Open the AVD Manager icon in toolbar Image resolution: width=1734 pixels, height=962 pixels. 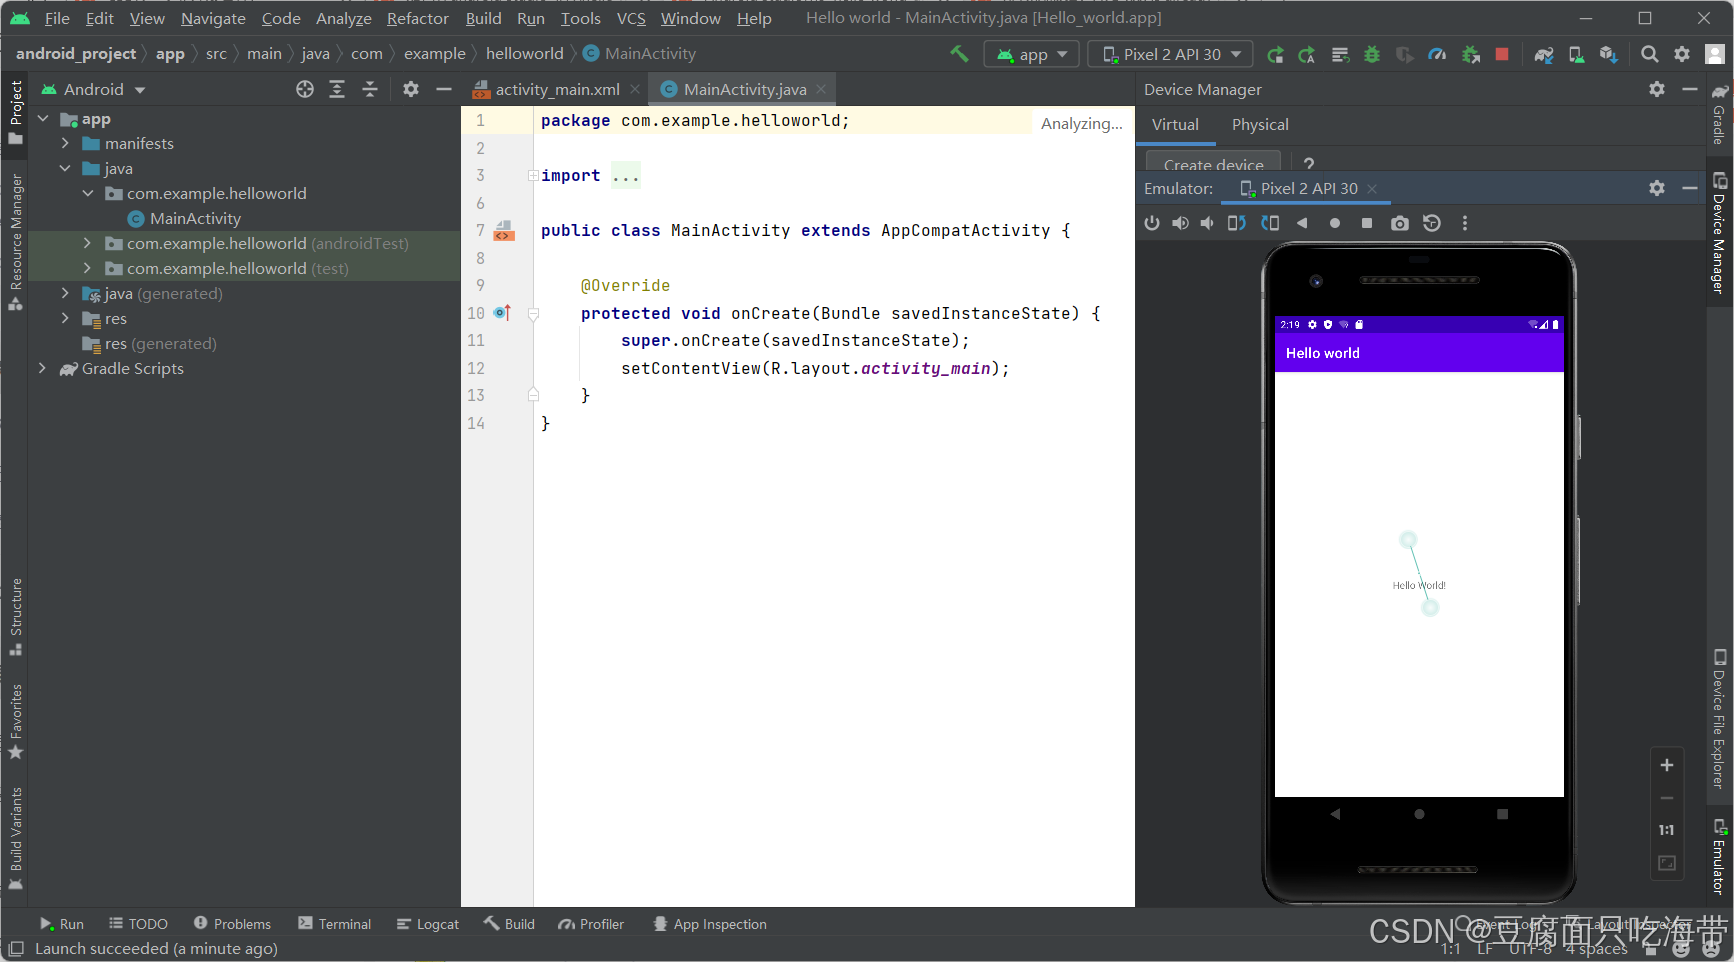click(1576, 55)
